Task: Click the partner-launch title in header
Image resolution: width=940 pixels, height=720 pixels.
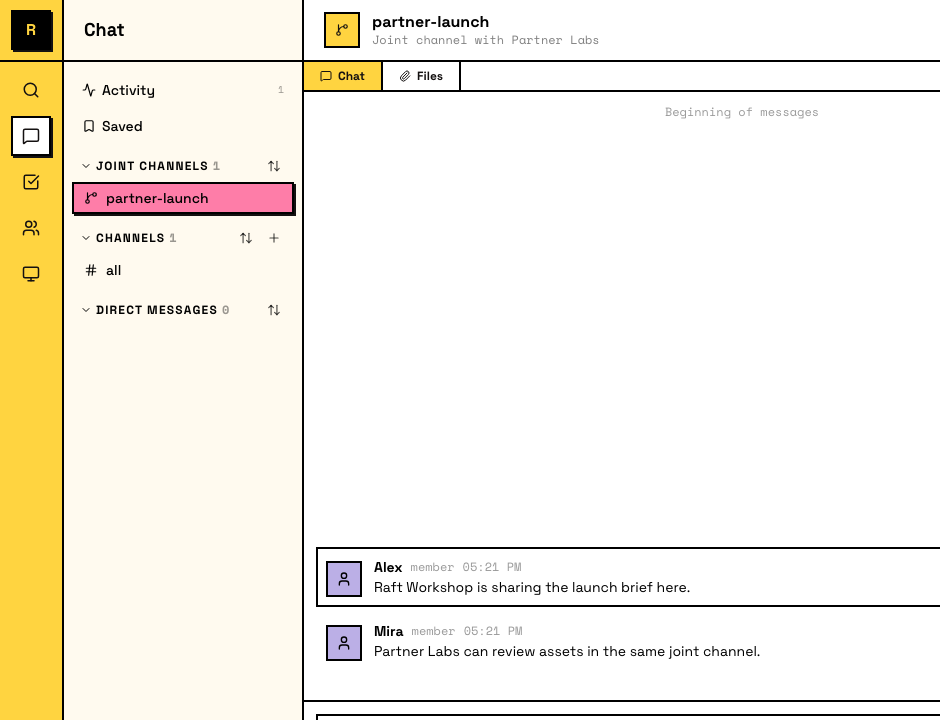Action: [430, 22]
